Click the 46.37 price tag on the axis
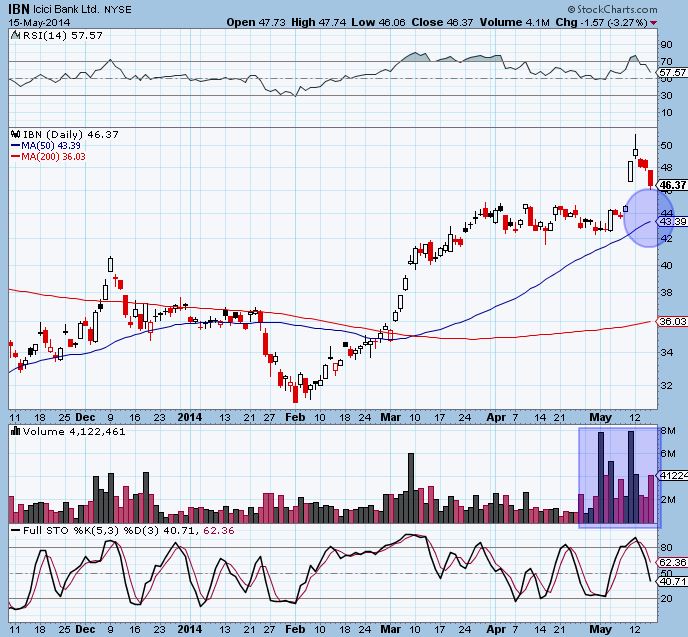Image resolution: width=688 pixels, height=637 pixels. 673,185
